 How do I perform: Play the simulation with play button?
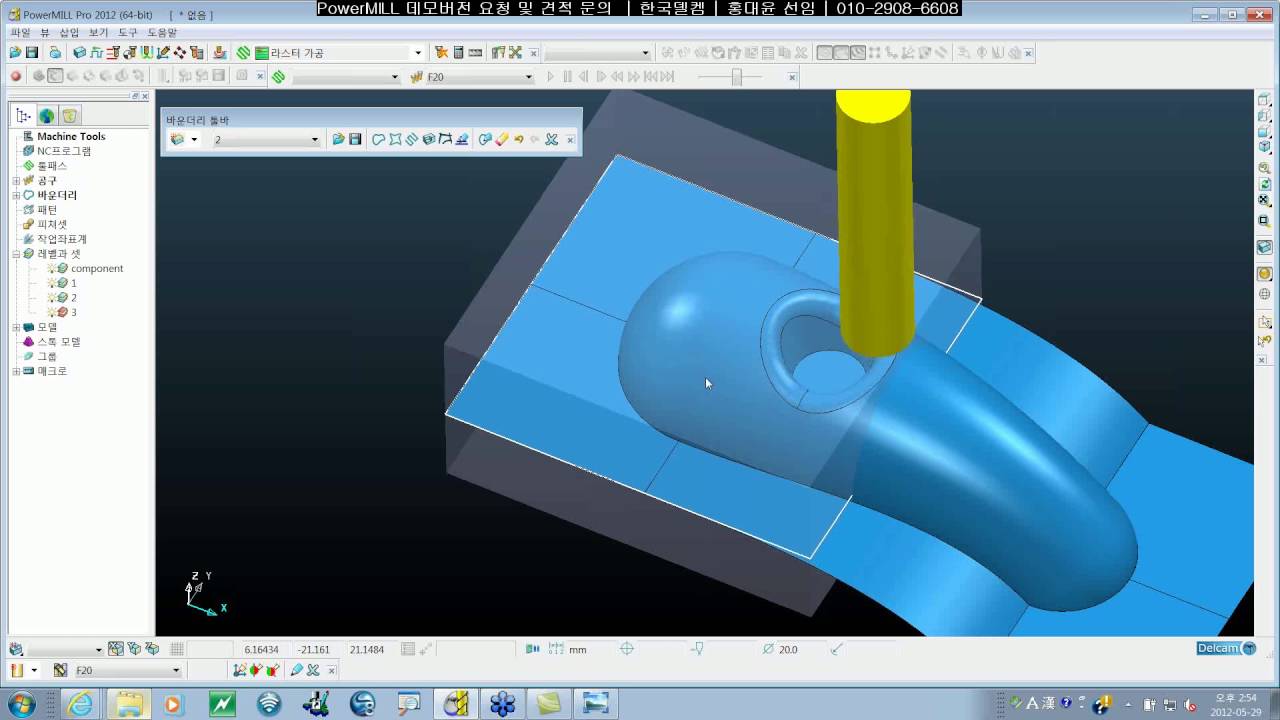(x=550, y=77)
